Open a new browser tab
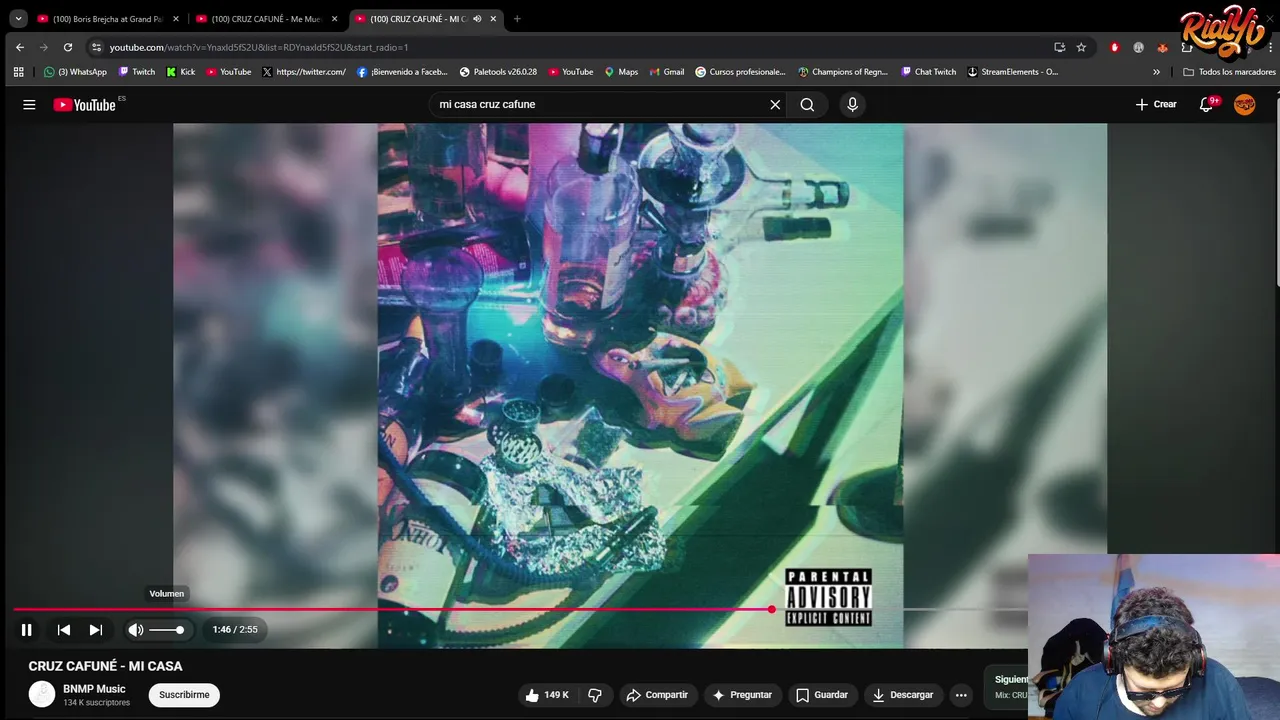Screen dimensions: 1280x720 (517, 19)
